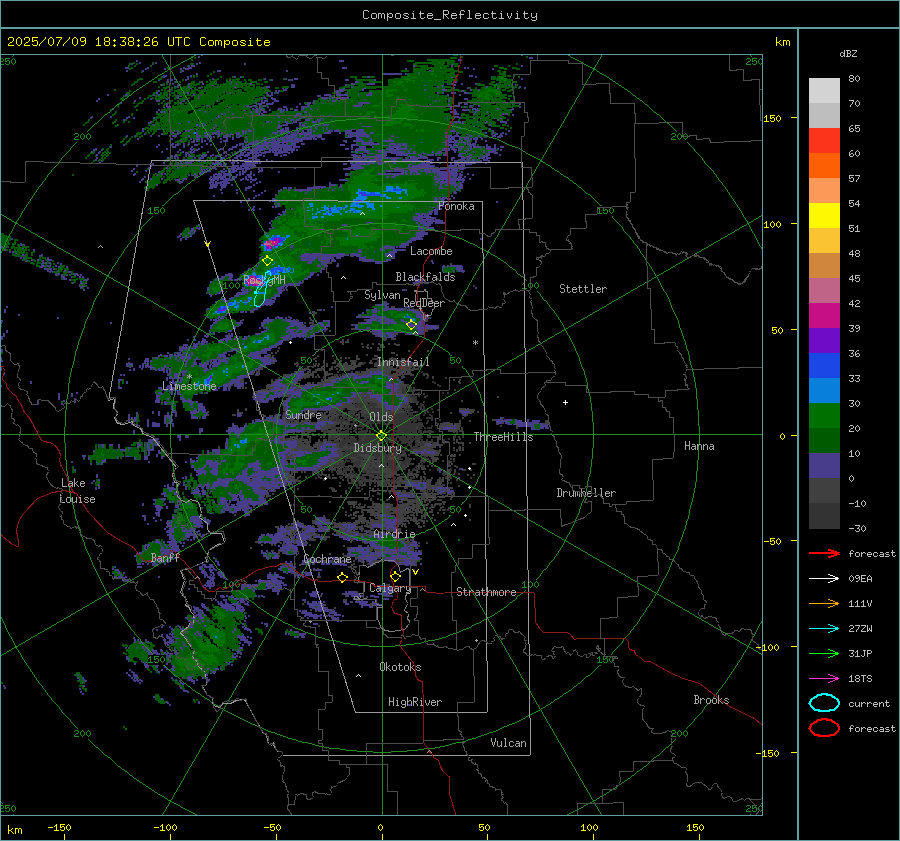This screenshot has height=841, width=900.
Task: Click the Cochrane town label
Action: (x=327, y=559)
